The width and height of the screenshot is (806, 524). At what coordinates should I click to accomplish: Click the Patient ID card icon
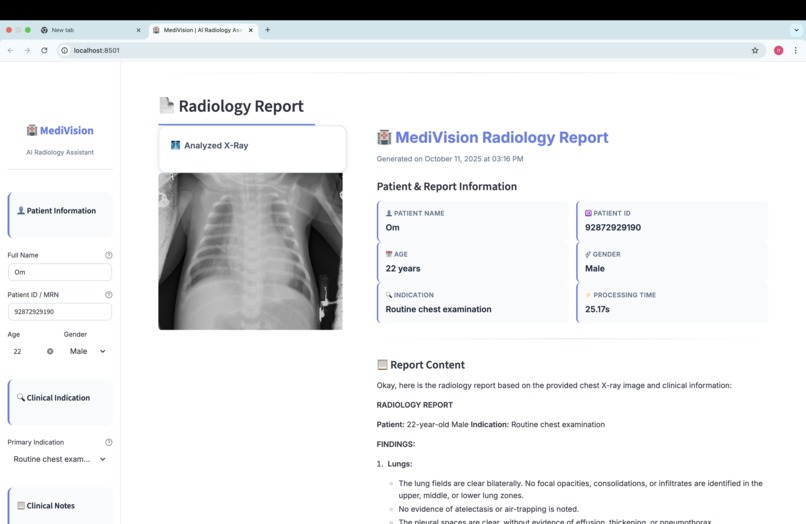pos(588,213)
